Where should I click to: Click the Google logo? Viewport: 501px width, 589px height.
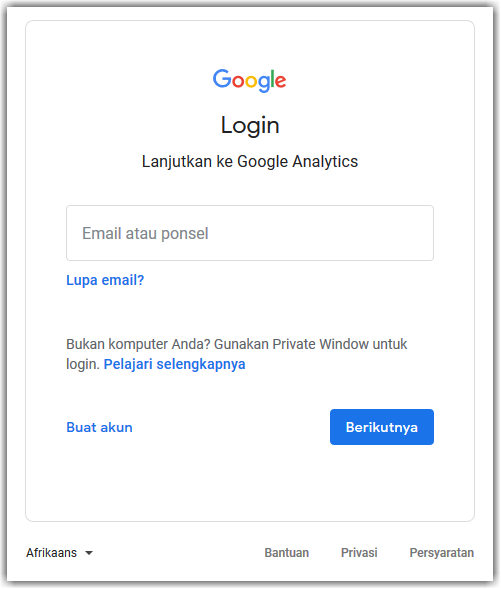click(250, 80)
